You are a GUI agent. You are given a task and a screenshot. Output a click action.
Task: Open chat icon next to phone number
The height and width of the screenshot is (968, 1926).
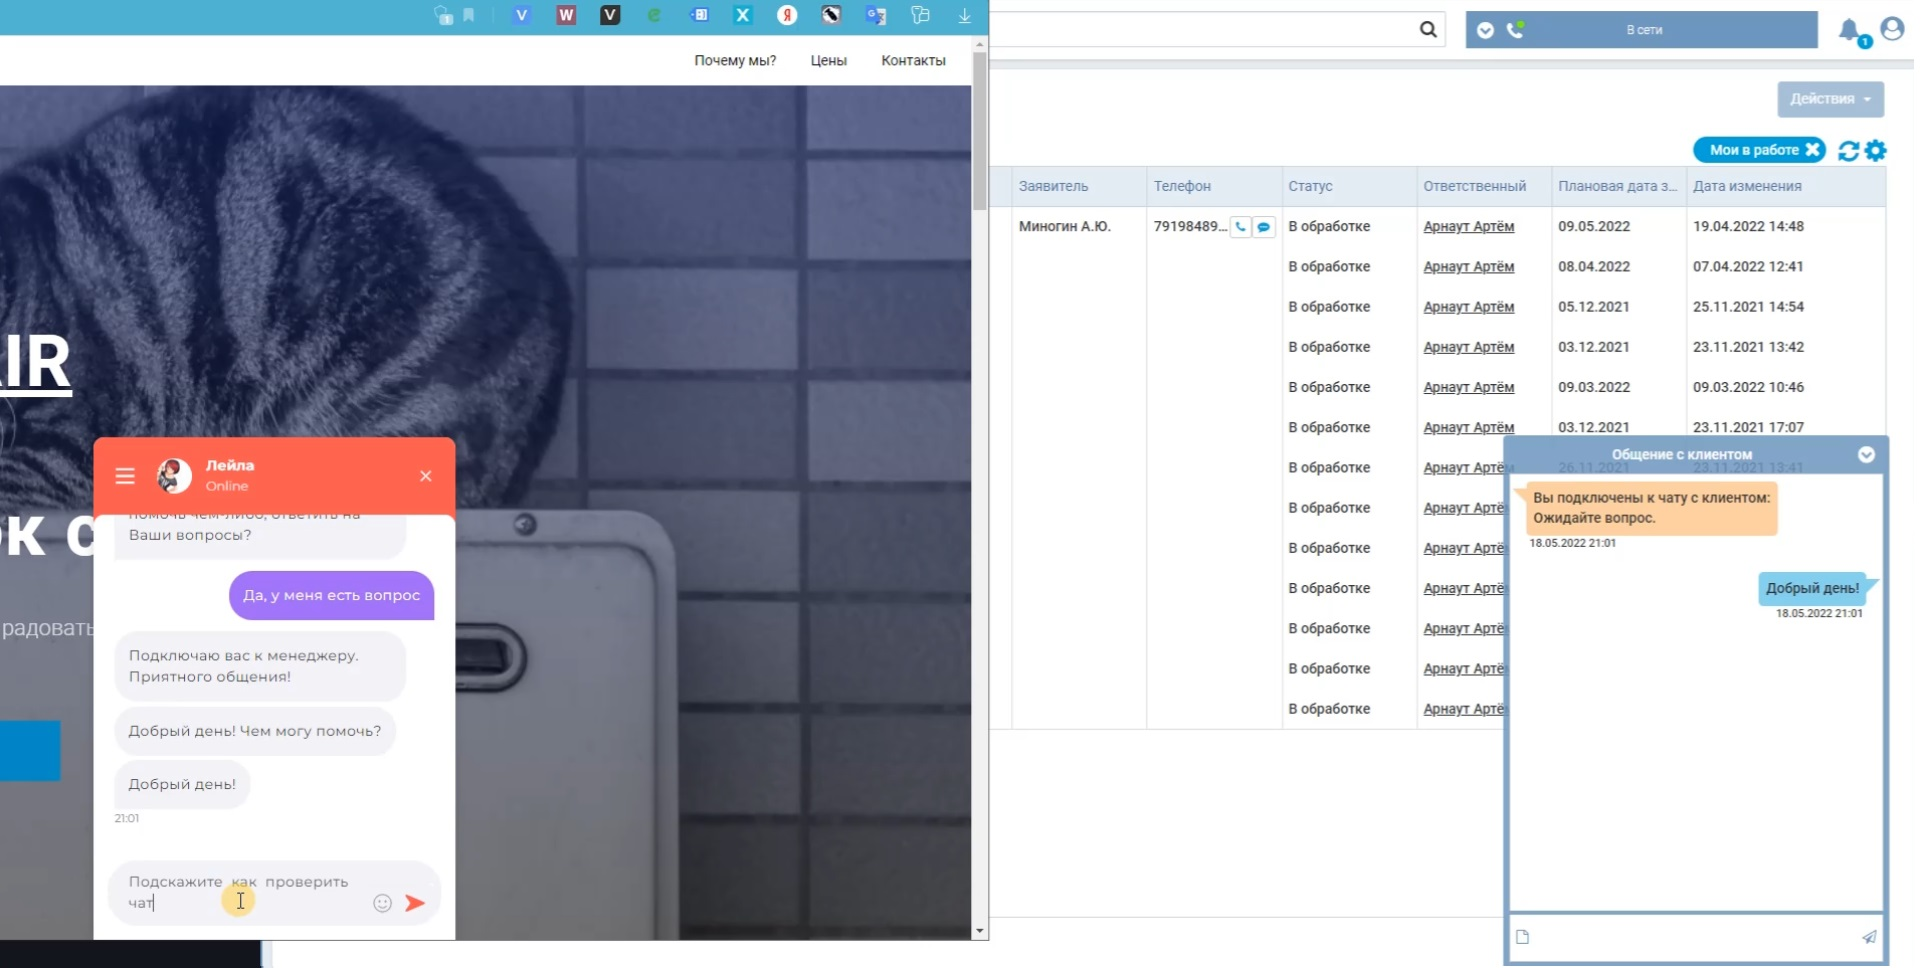[1264, 227]
